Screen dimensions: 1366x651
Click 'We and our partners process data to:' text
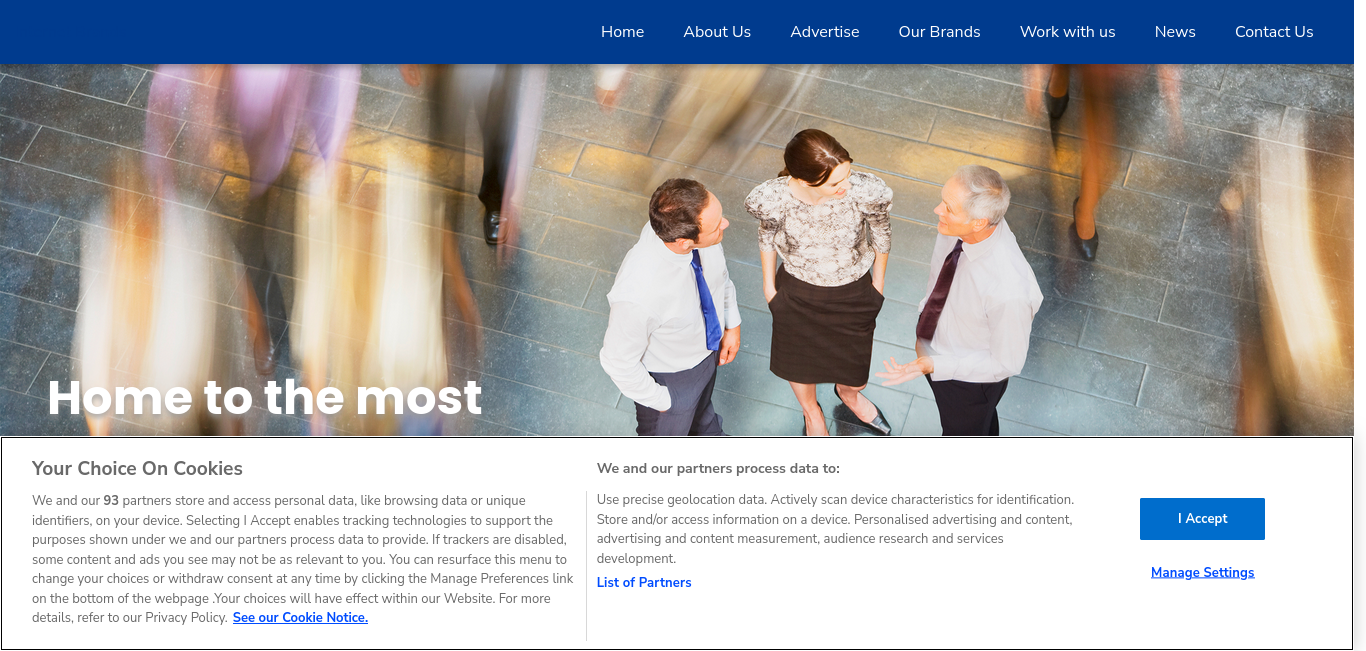718,468
